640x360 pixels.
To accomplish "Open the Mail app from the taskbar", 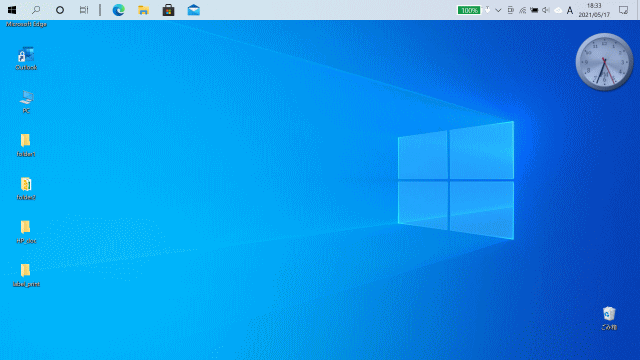I will [193, 10].
